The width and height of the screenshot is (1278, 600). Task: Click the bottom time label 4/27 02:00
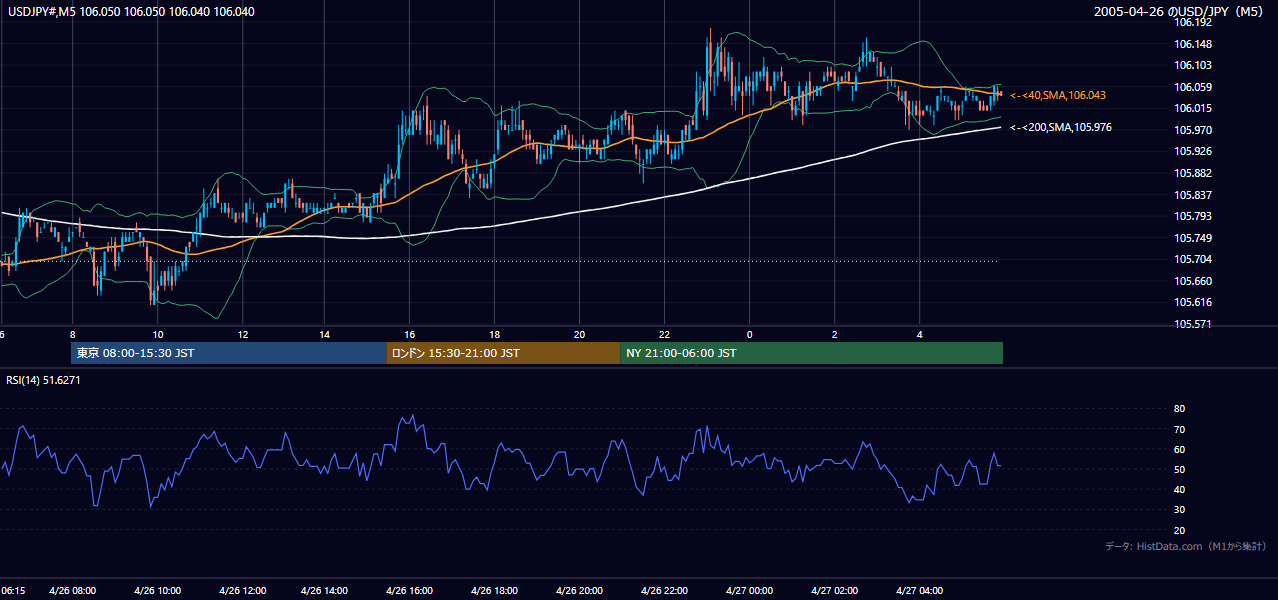coord(832,591)
